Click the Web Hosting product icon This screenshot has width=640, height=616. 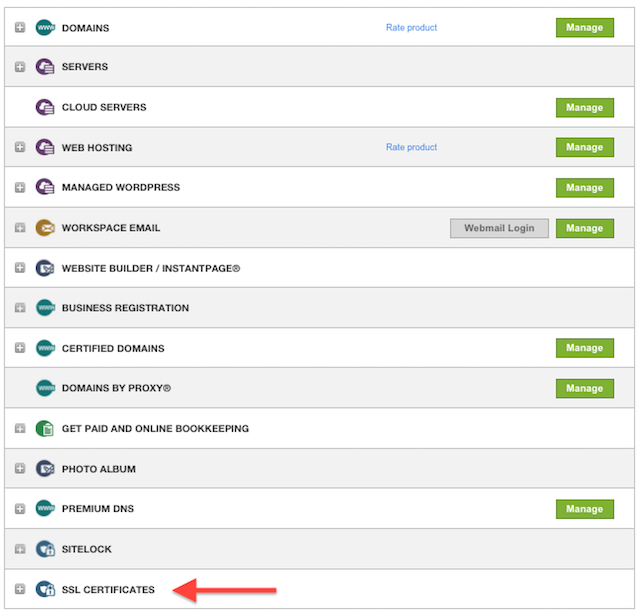click(x=45, y=147)
